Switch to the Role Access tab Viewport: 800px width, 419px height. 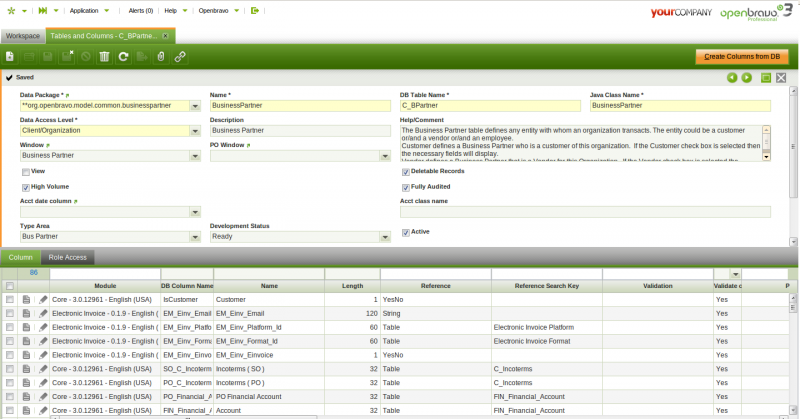pyautogui.click(x=69, y=257)
